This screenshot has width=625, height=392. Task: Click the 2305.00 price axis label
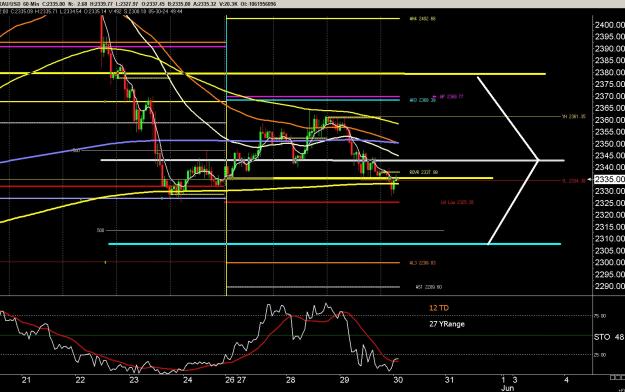(x=609, y=250)
